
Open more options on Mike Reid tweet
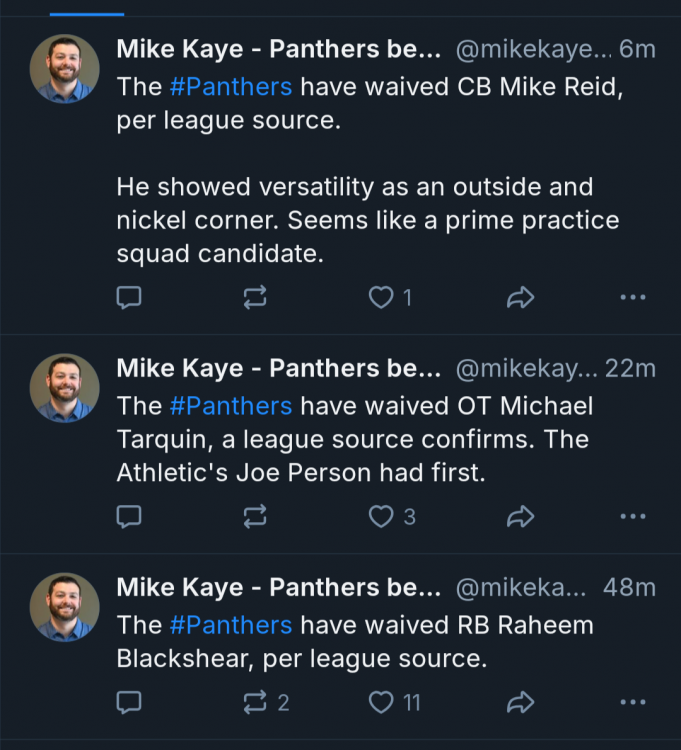632,297
